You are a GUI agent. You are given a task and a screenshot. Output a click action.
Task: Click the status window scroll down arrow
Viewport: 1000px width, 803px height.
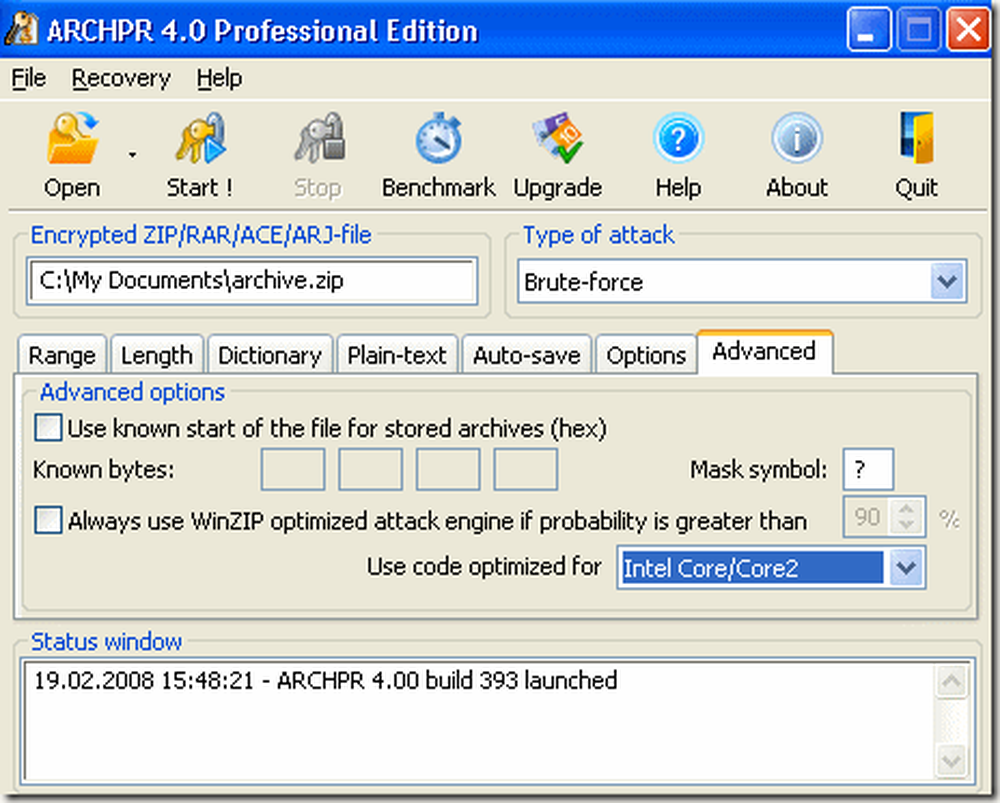[x=952, y=760]
